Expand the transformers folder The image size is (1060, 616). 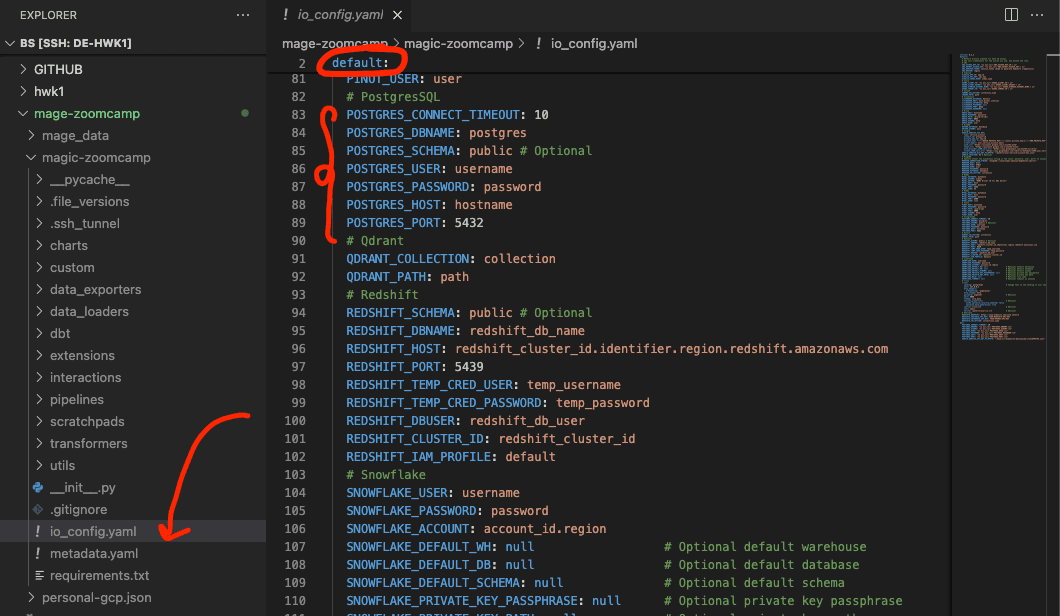pyautogui.click(x=39, y=443)
